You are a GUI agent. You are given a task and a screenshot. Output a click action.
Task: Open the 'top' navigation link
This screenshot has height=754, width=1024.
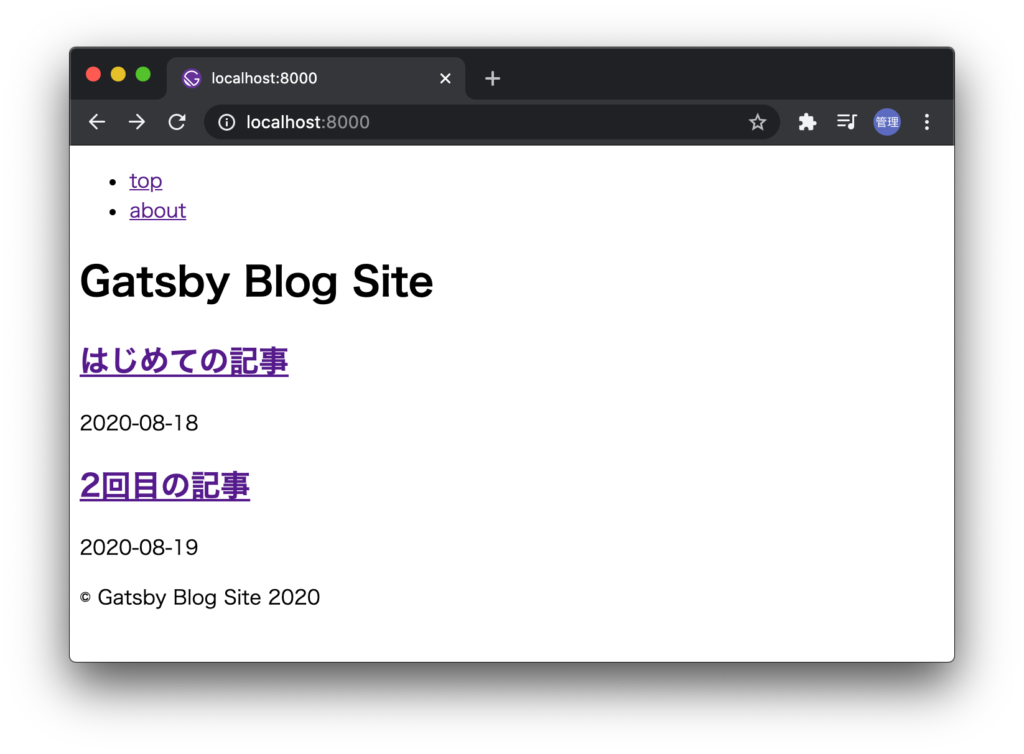tap(145, 181)
